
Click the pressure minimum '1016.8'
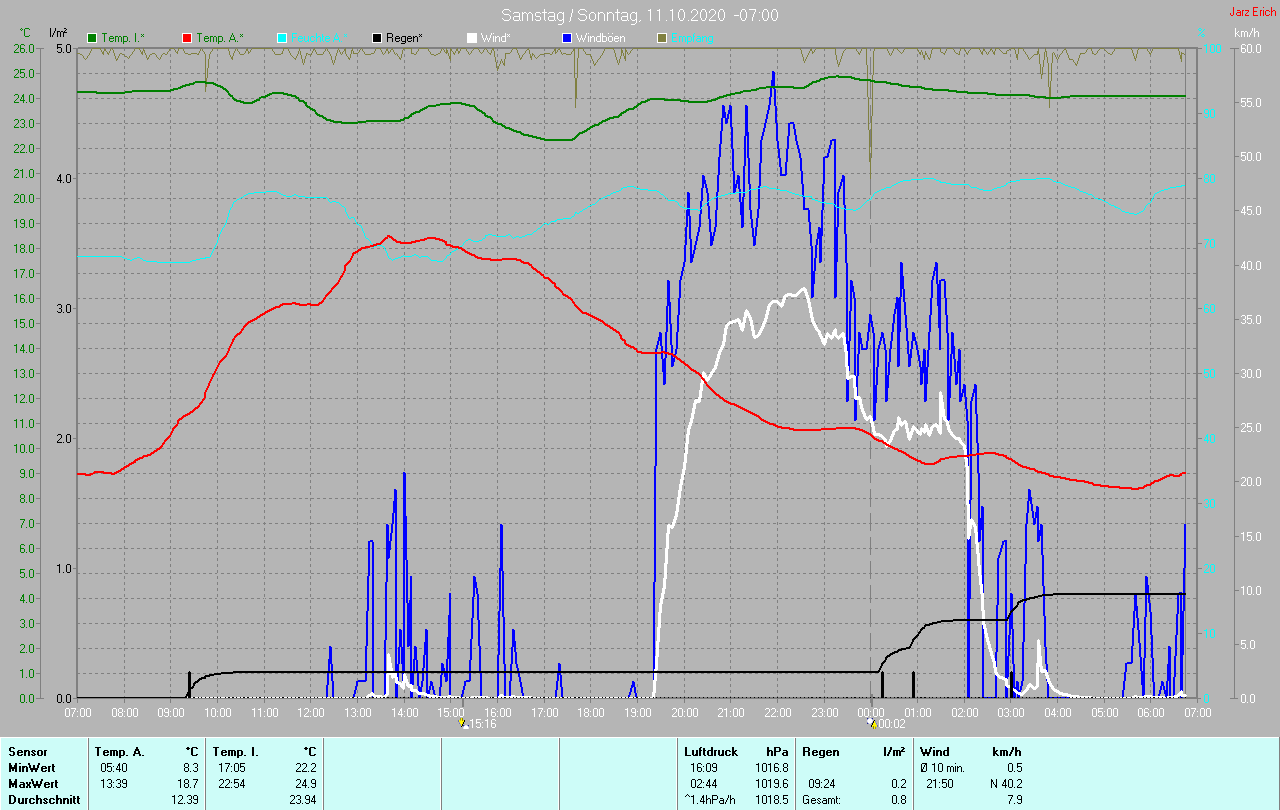(772, 768)
